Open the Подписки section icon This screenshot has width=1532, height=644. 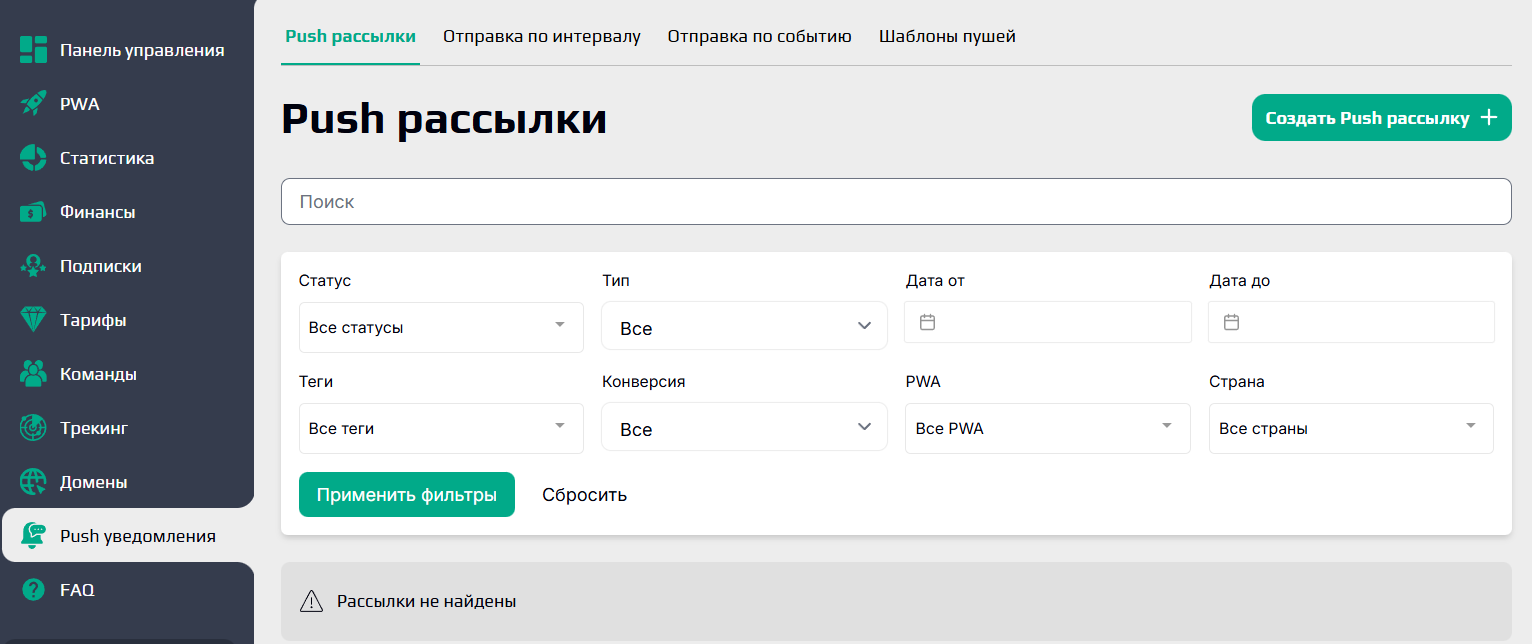[31, 265]
